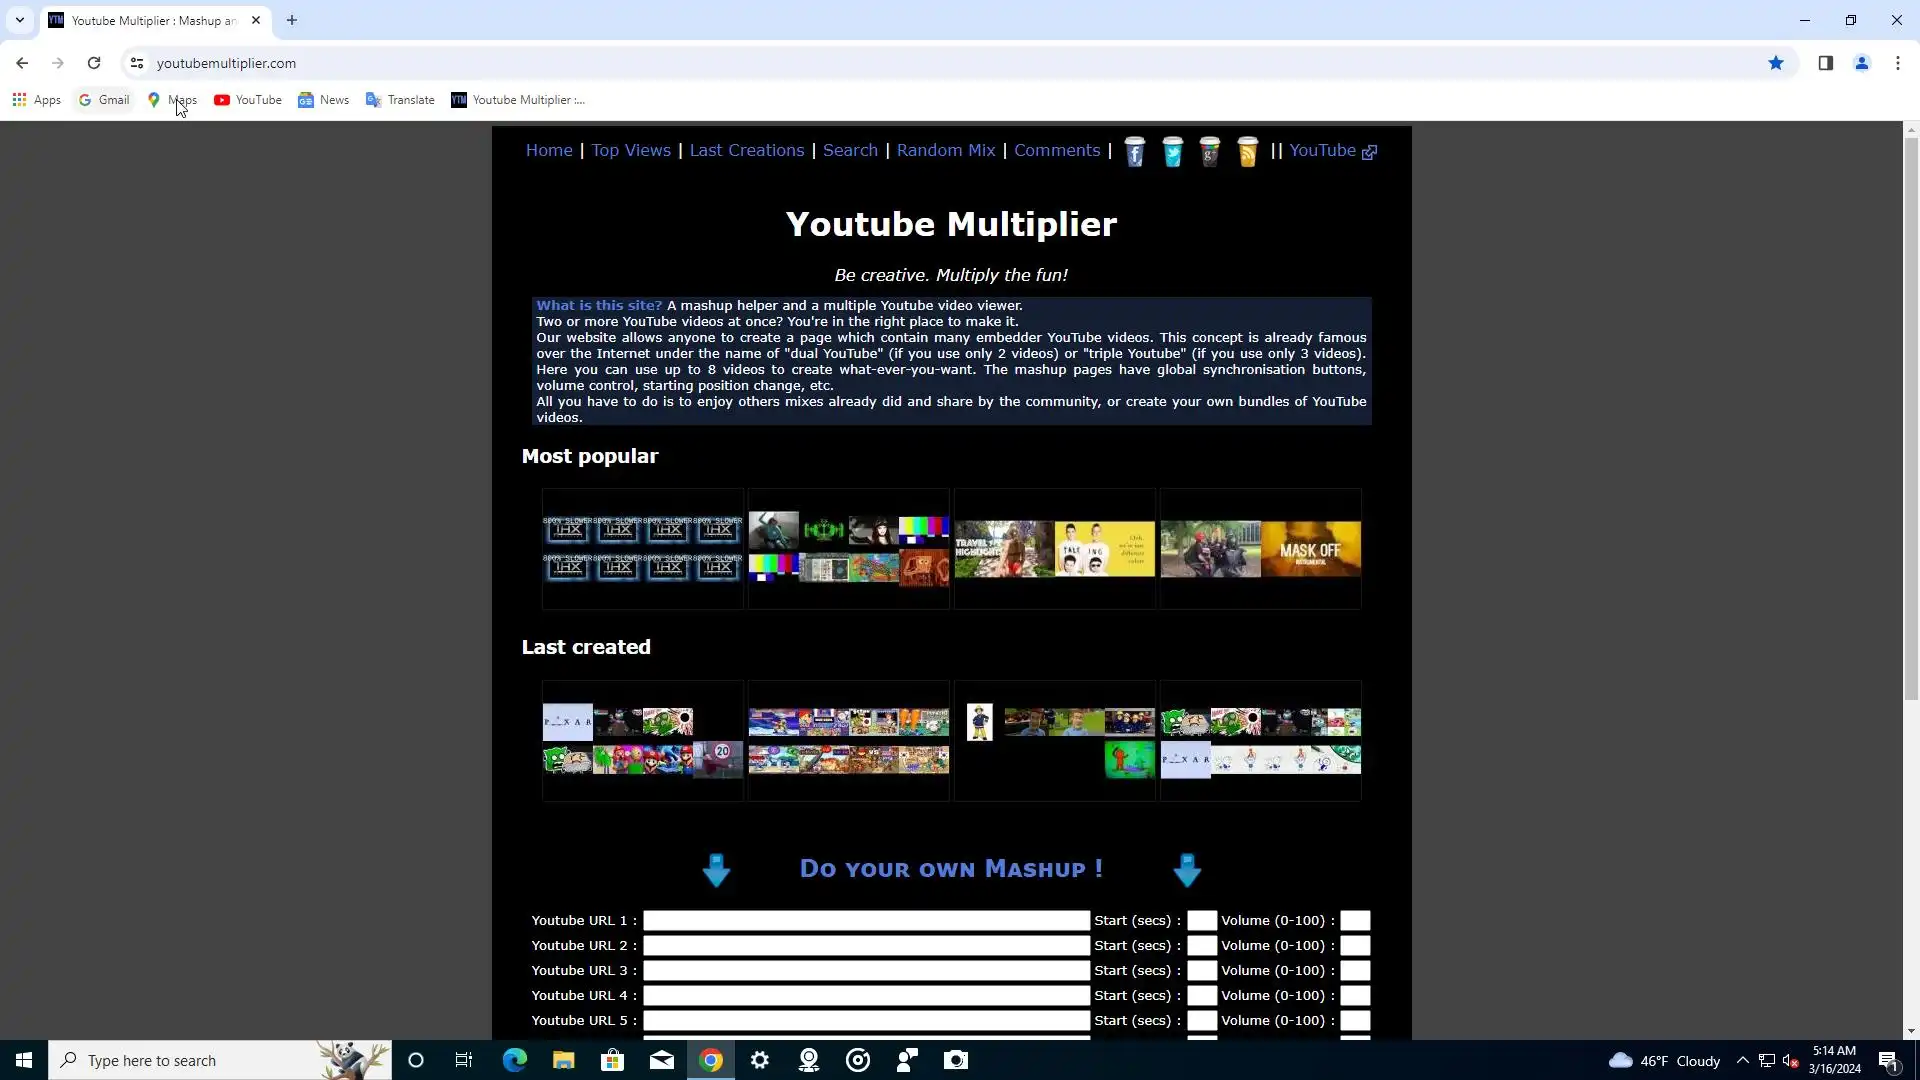This screenshot has height=1080, width=1920.
Task: Click the Youtube URL 1 input field
Action: (x=865, y=920)
